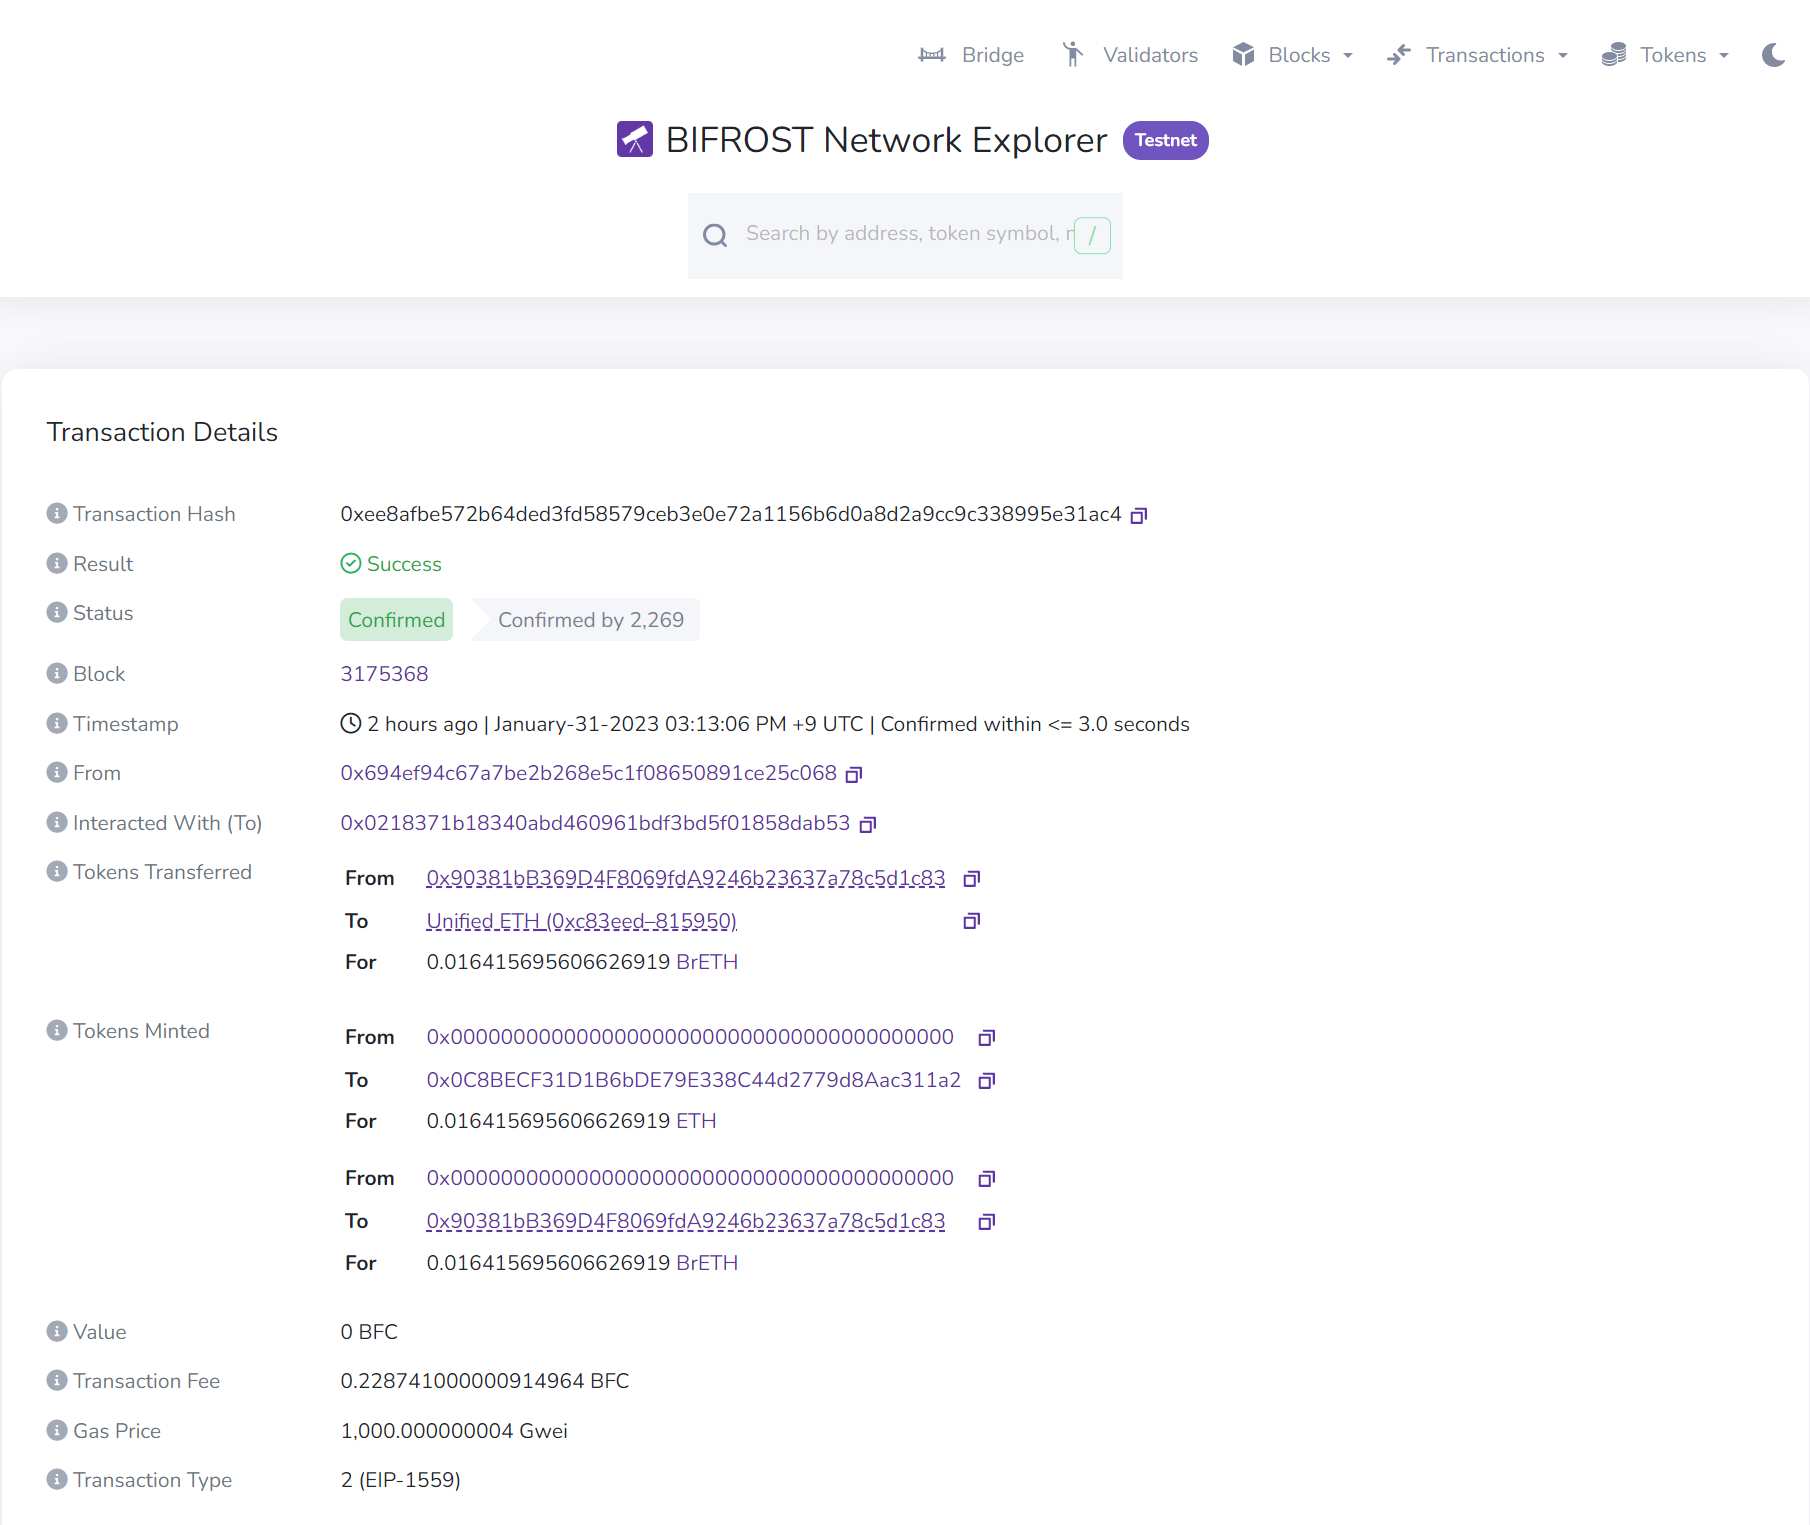Open the BrETH token in Tokens Transferred

point(707,962)
